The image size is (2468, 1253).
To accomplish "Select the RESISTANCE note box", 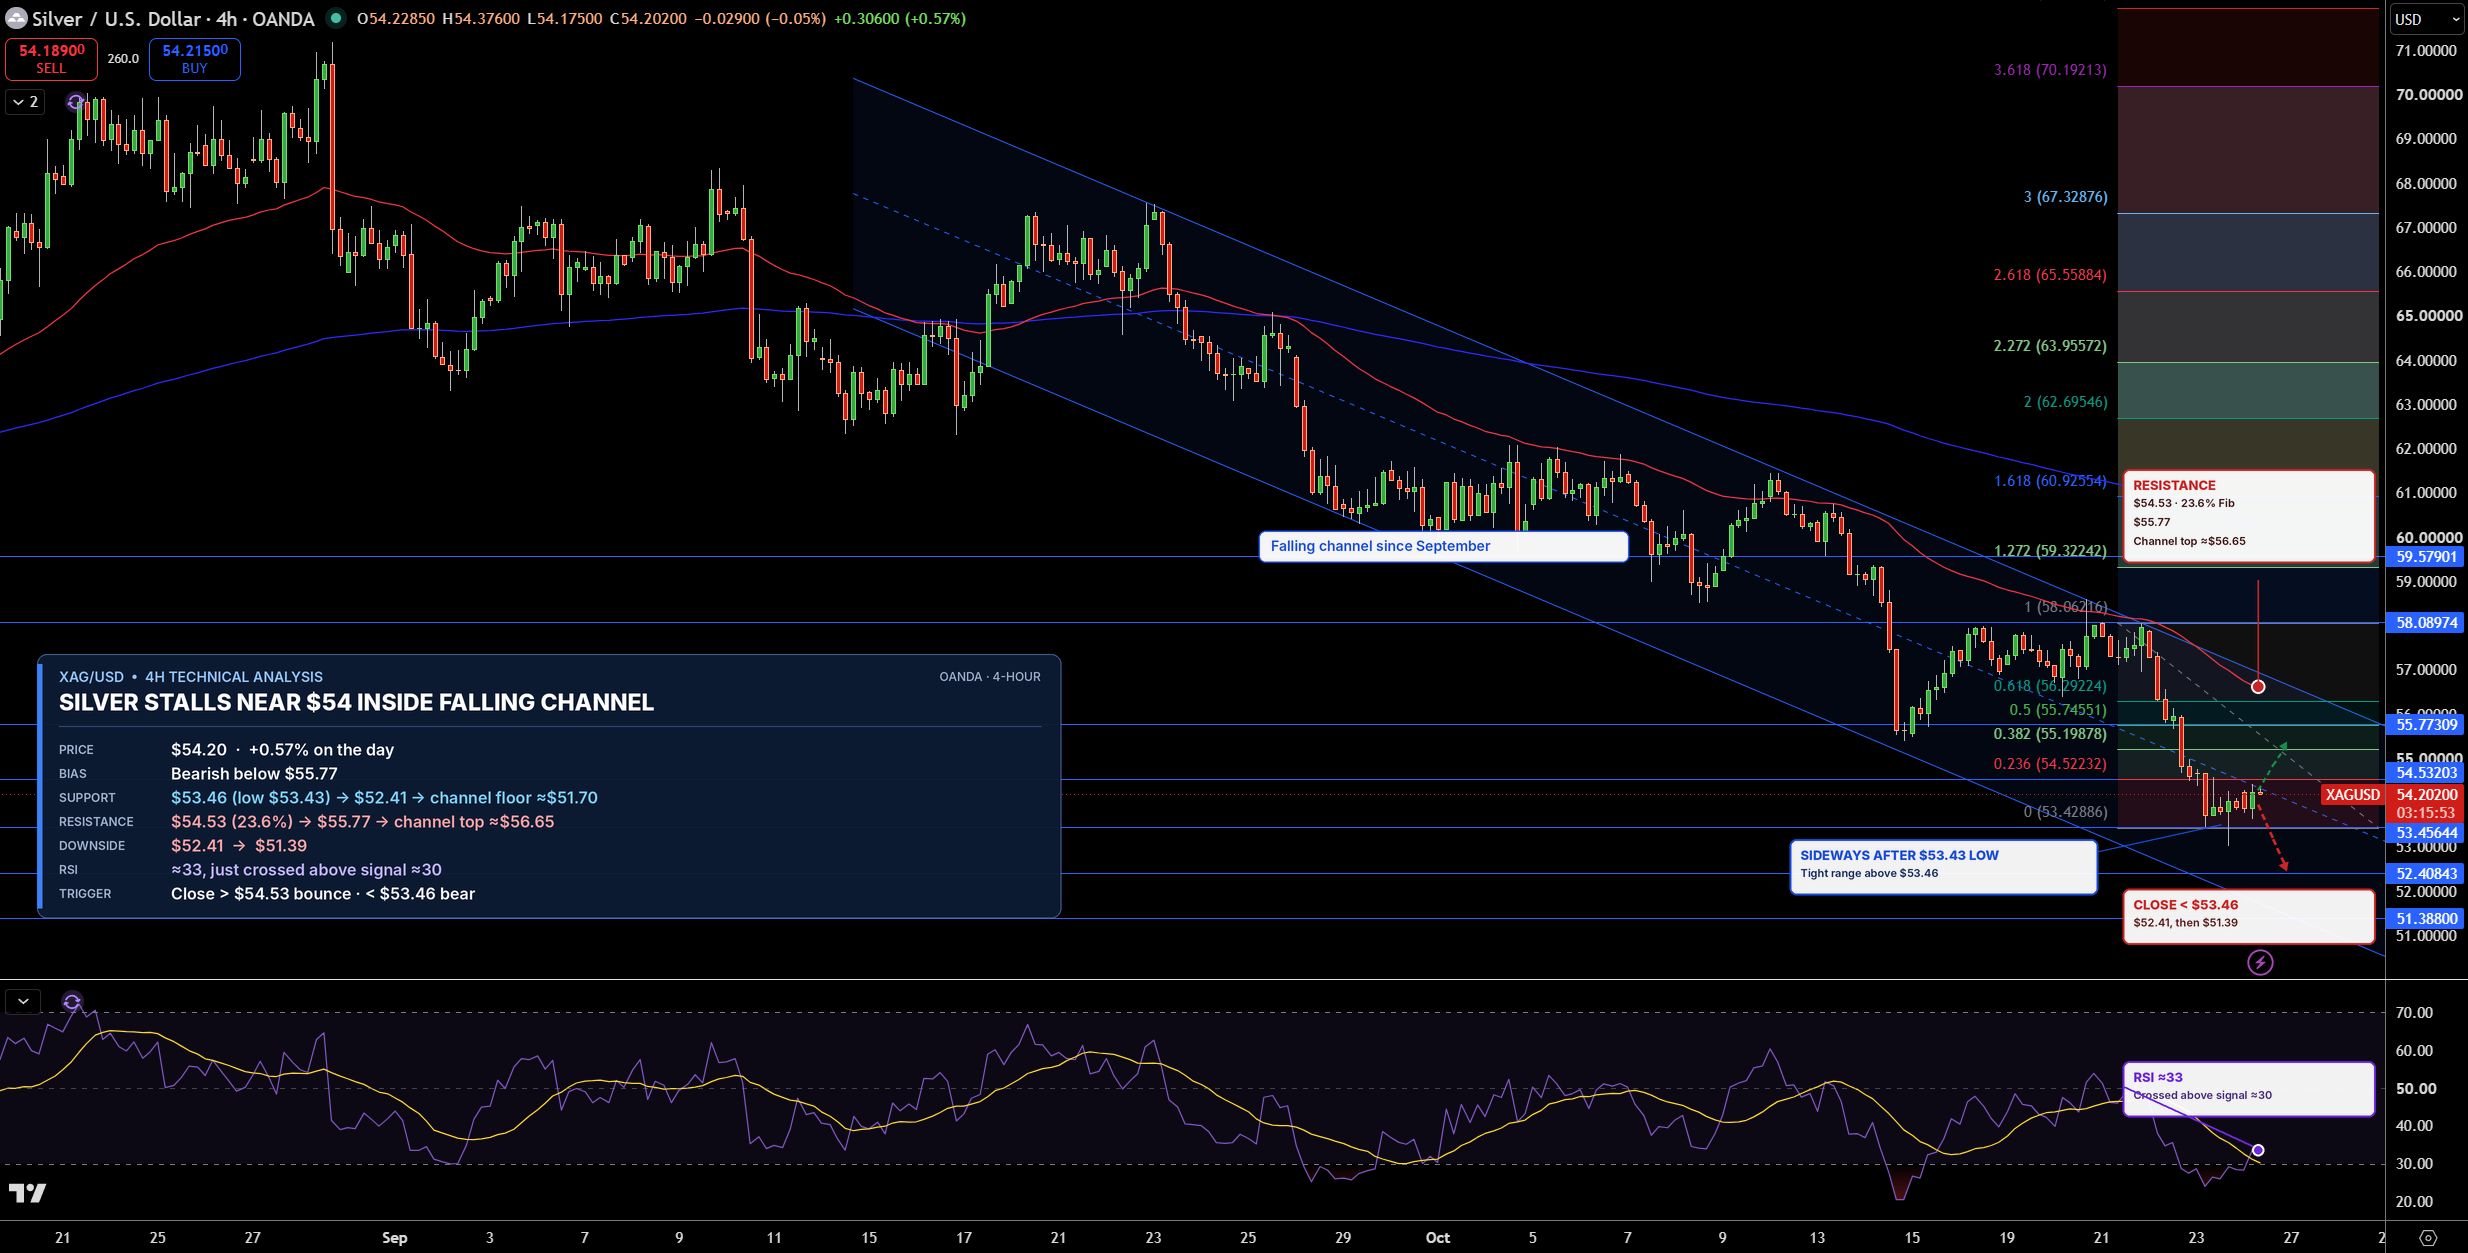I will [x=2247, y=516].
